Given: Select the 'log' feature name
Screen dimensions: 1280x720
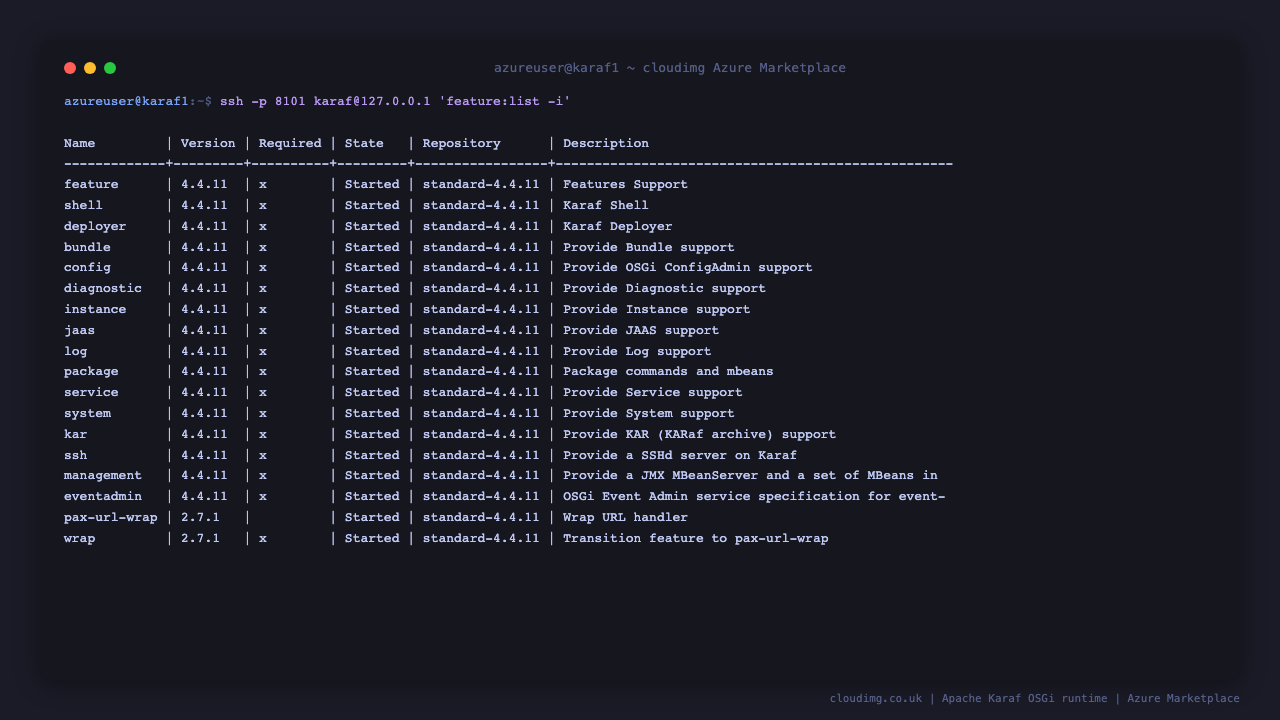Looking at the screenshot, I should pyautogui.click(x=76, y=351).
